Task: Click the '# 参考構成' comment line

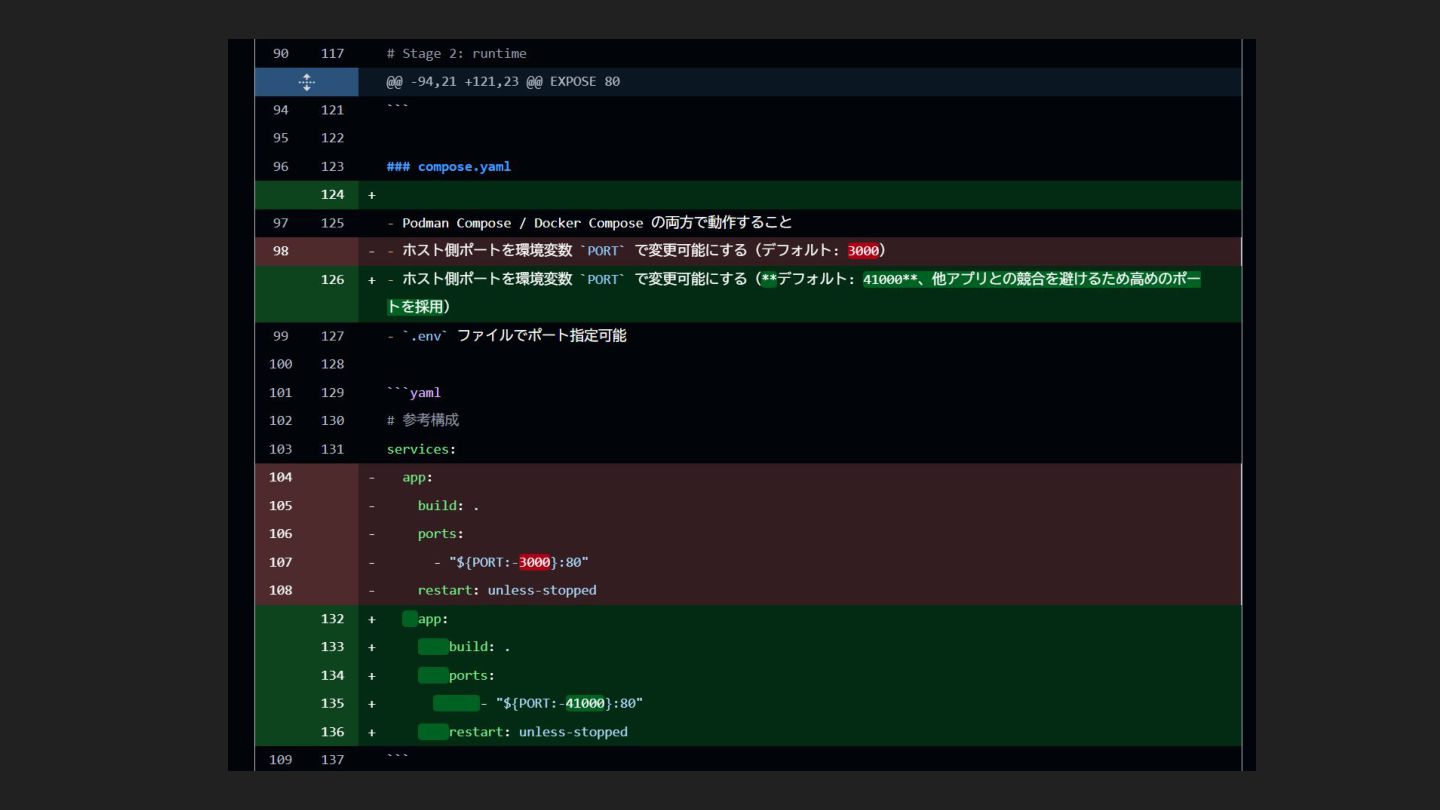Action: click(x=423, y=420)
